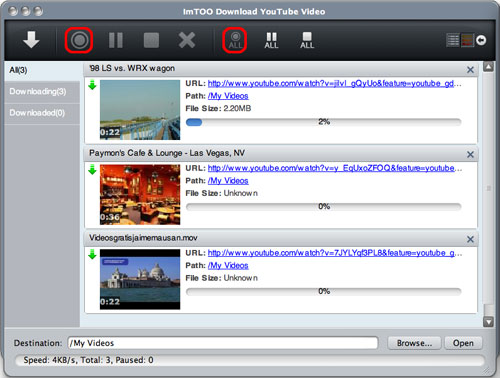Image resolution: width=500 pixels, height=378 pixels.
Task: Stop the selected download
Action: click(151, 40)
